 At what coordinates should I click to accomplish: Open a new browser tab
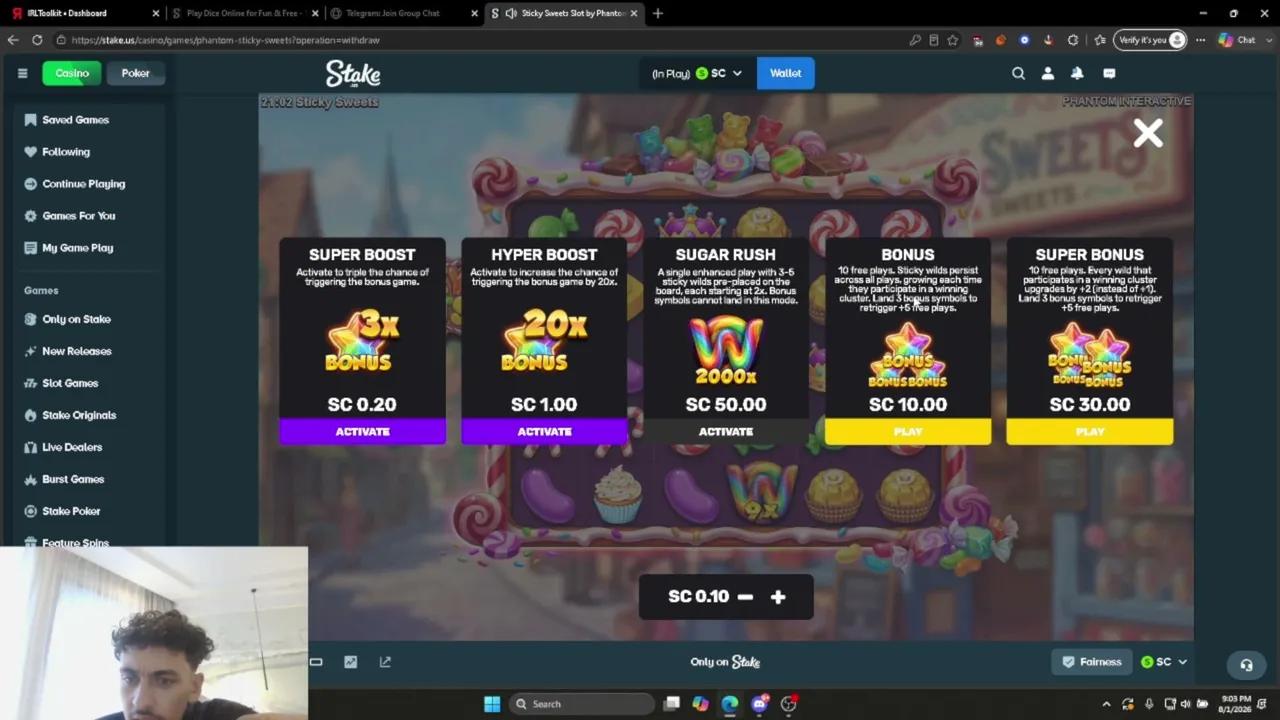pyautogui.click(x=657, y=13)
